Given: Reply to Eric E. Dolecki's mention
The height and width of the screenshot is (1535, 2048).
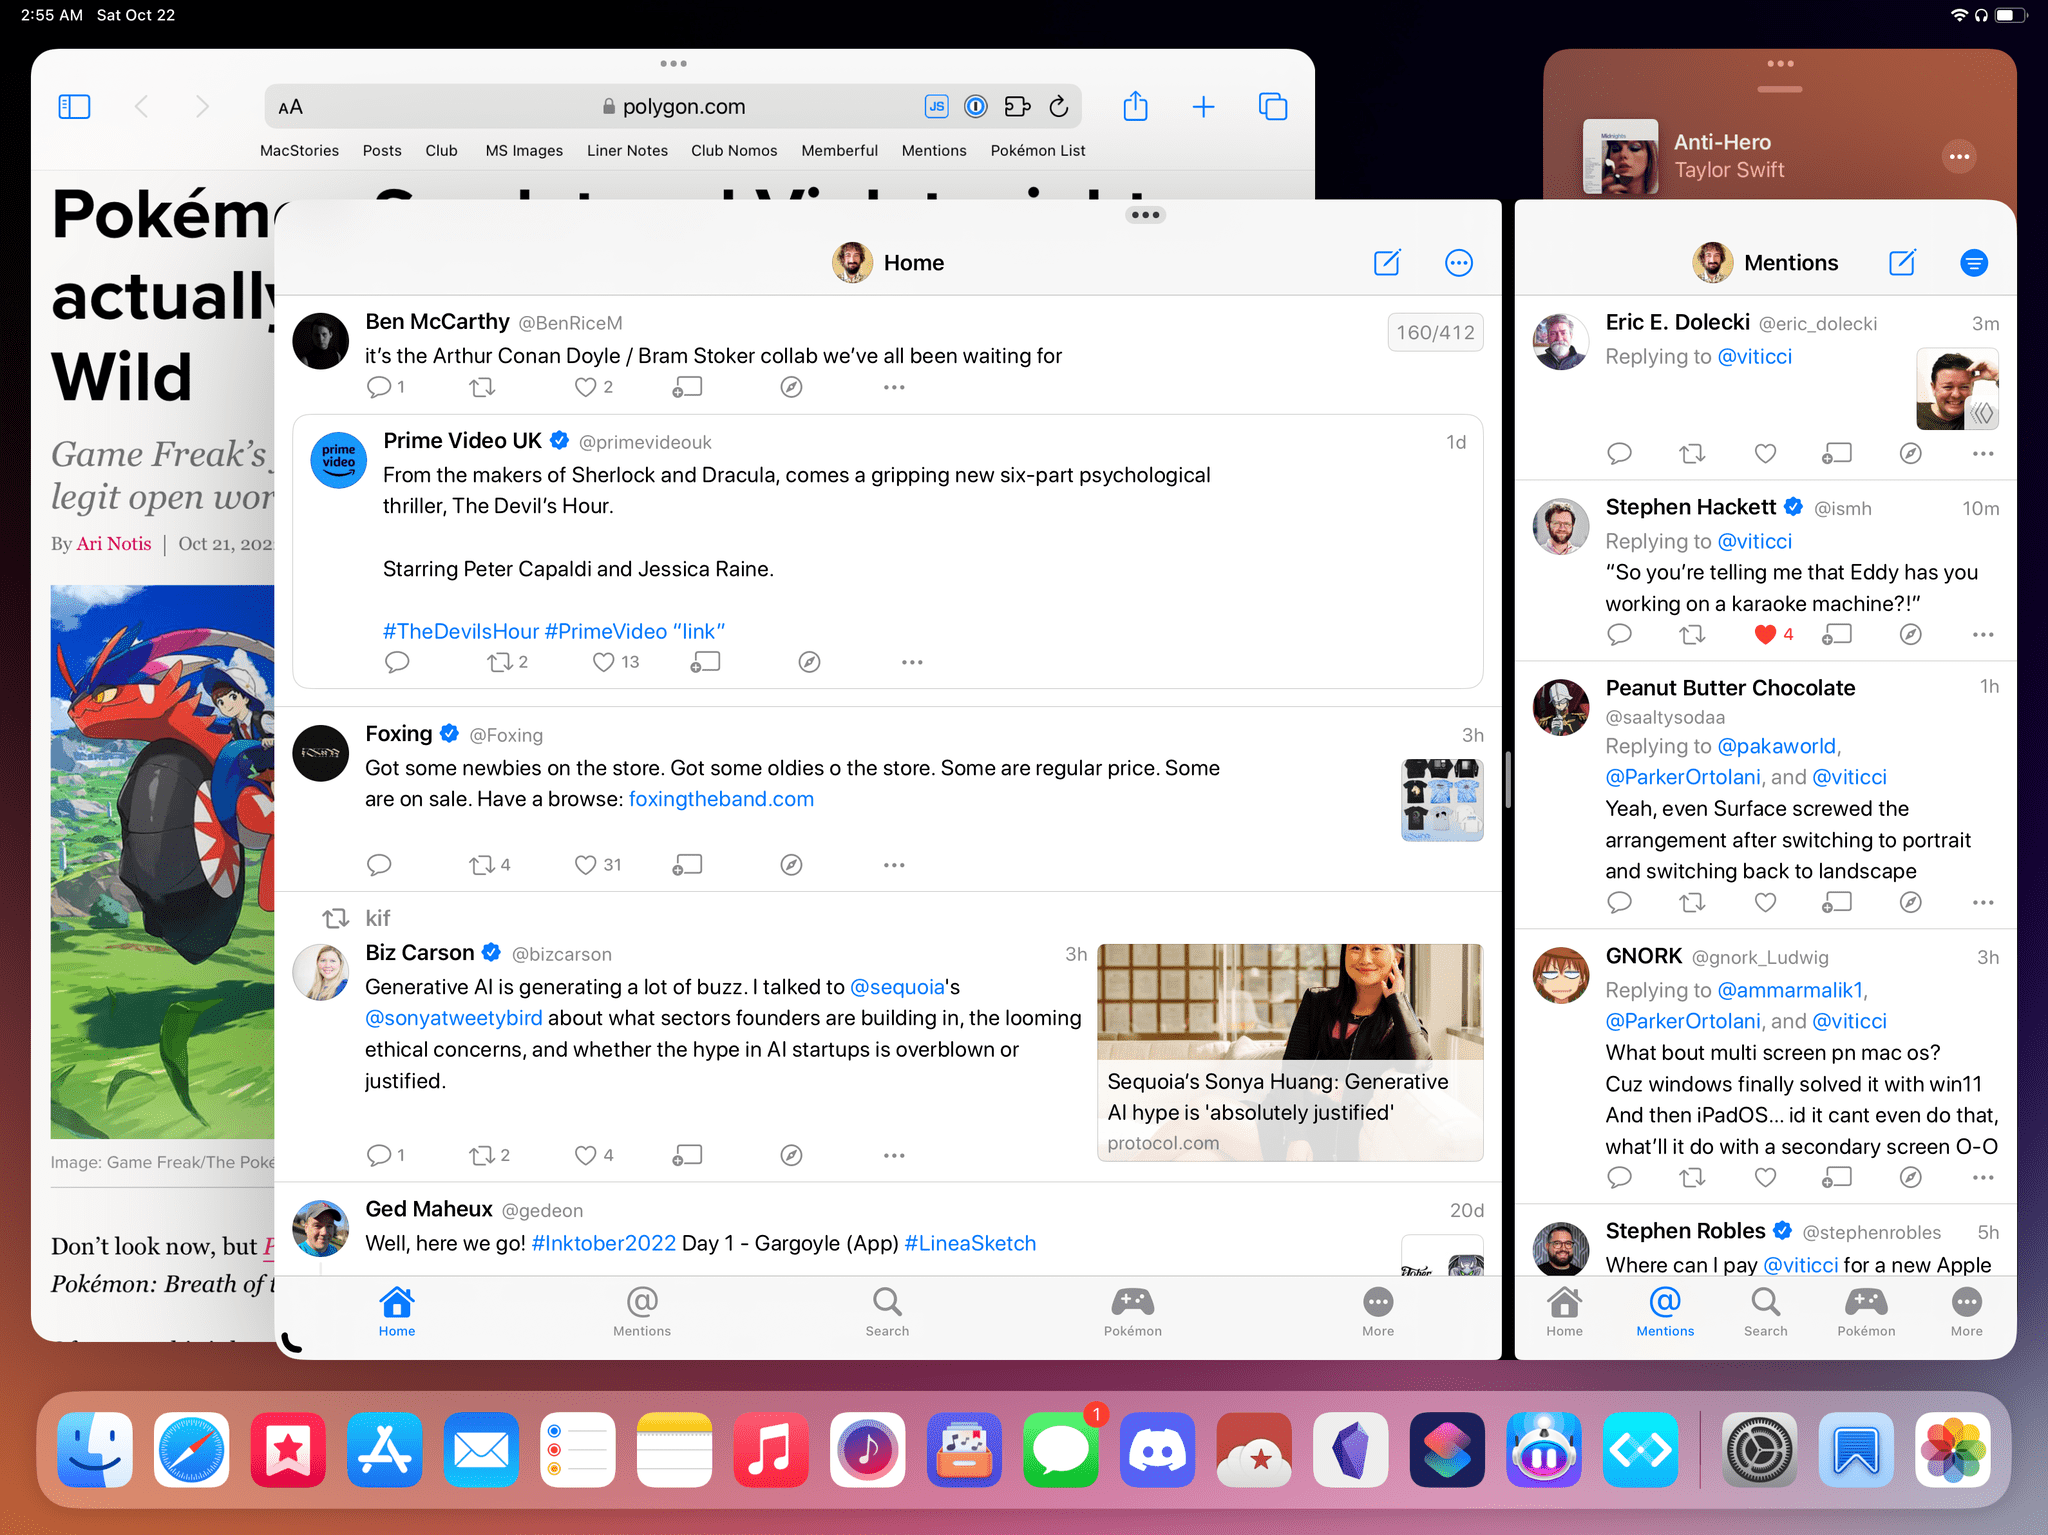Looking at the screenshot, I should pyautogui.click(x=1619, y=454).
